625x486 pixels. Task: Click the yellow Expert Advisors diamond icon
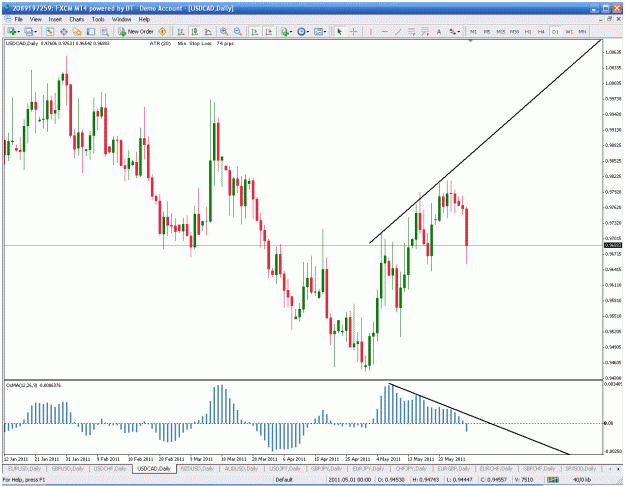[x=162, y=31]
